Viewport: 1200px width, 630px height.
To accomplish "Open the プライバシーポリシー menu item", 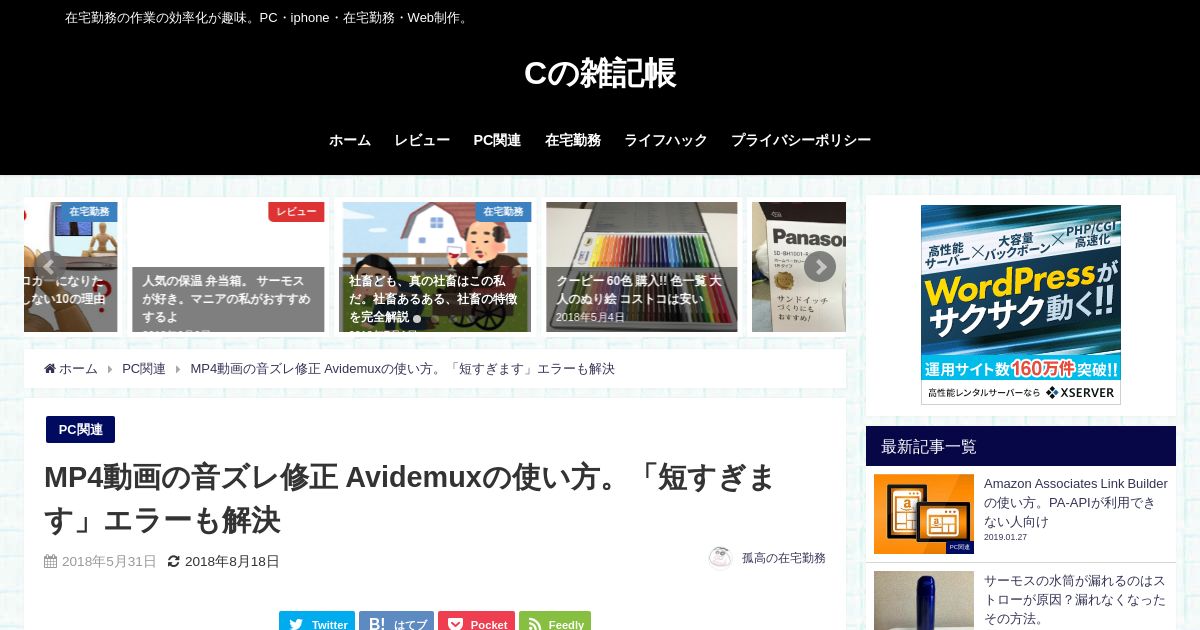I will coord(801,141).
